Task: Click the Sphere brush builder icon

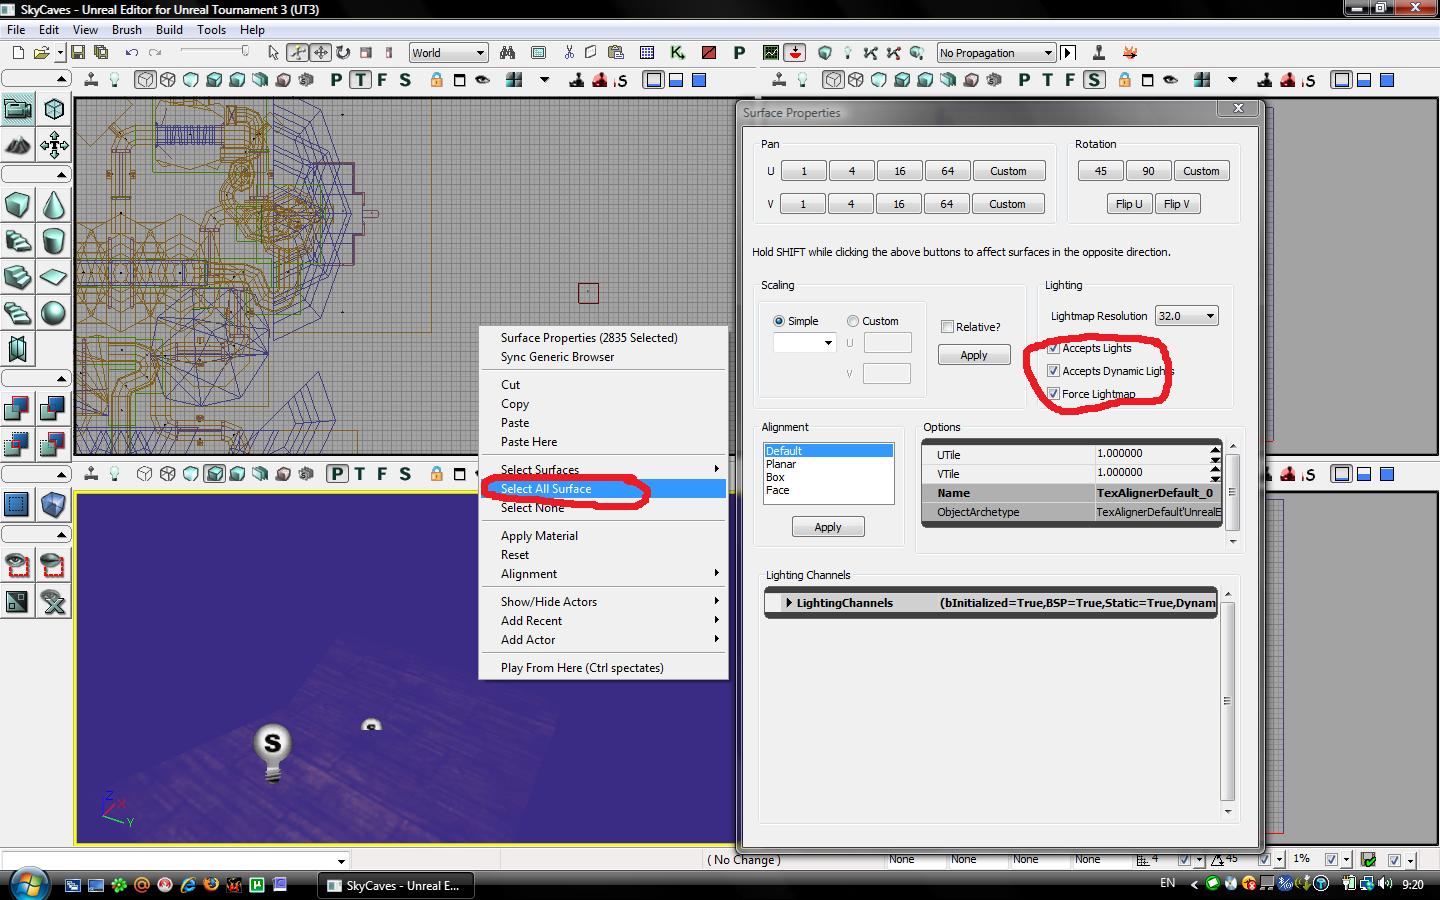Action: click(x=54, y=313)
